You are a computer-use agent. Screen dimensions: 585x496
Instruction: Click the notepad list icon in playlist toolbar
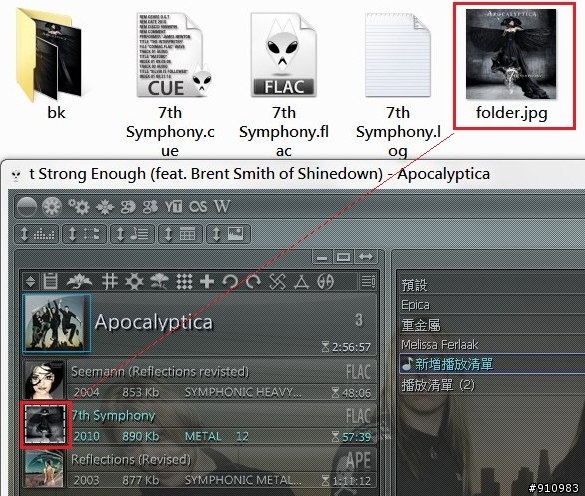click(x=50, y=281)
